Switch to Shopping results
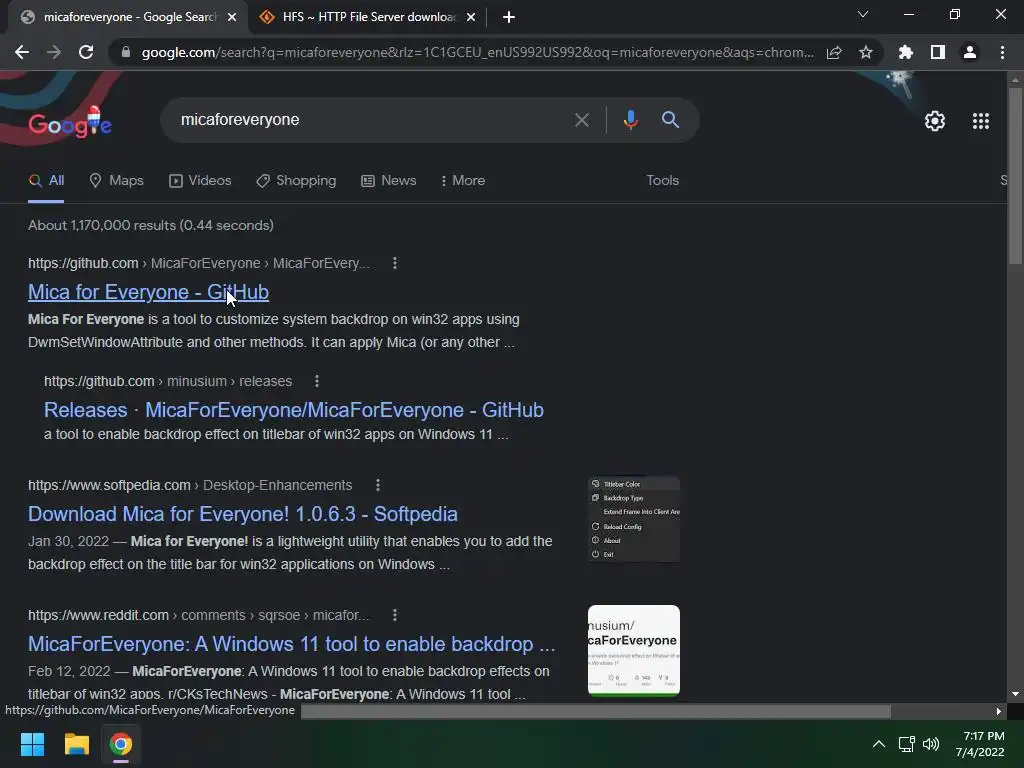The width and height of the screenshot is (1024, 768). [296, 180]
